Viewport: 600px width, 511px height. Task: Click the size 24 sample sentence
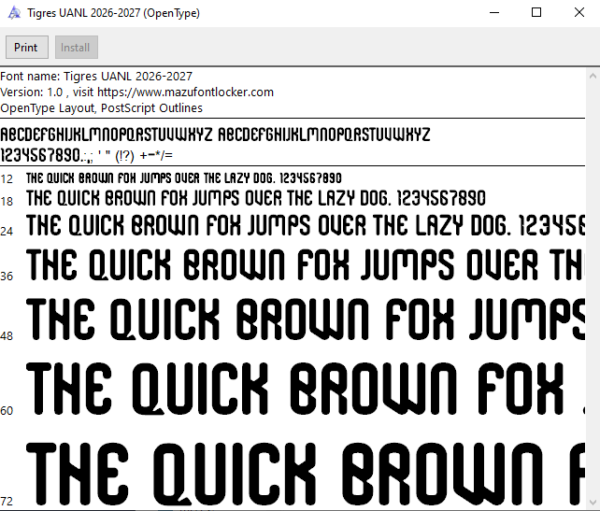tap(305, 225)
